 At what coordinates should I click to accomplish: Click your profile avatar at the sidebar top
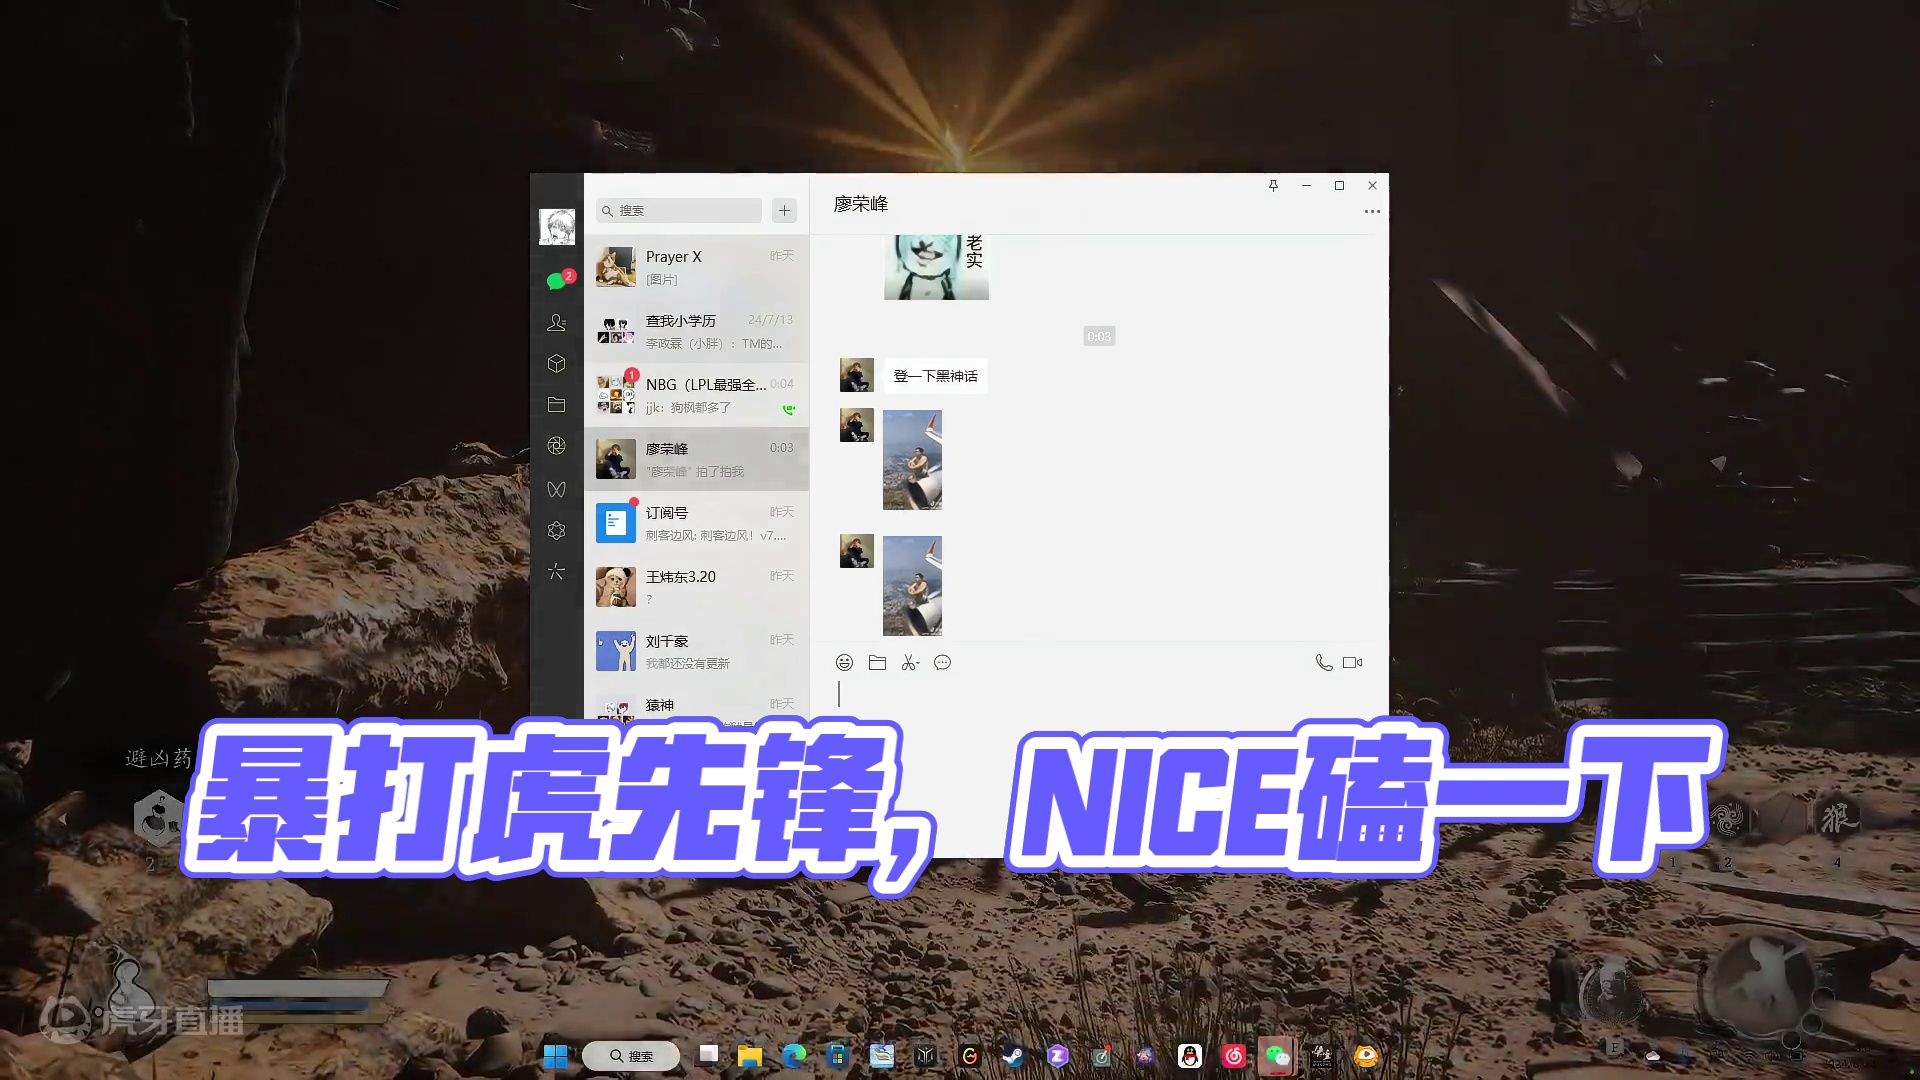click(557, 226)
